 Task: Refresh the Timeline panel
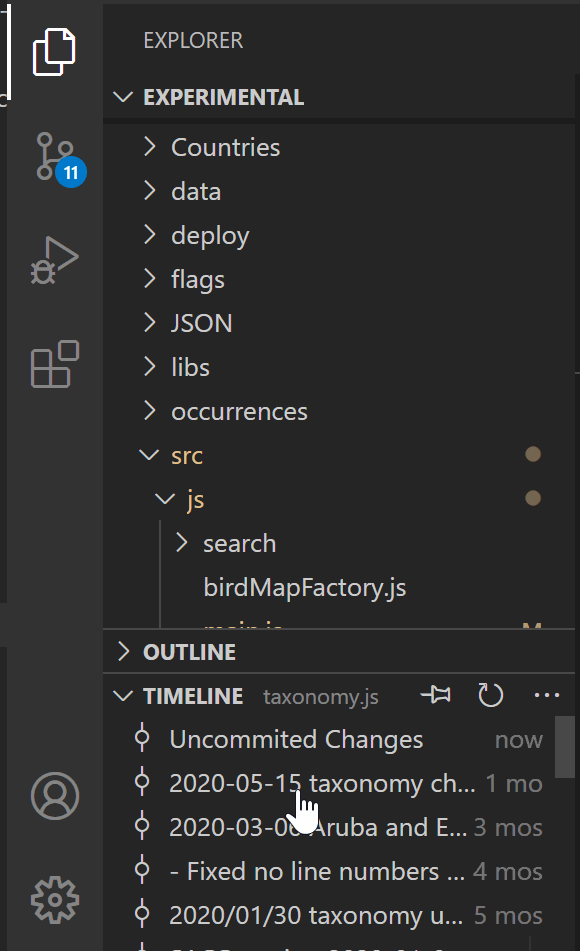point(490,695)
